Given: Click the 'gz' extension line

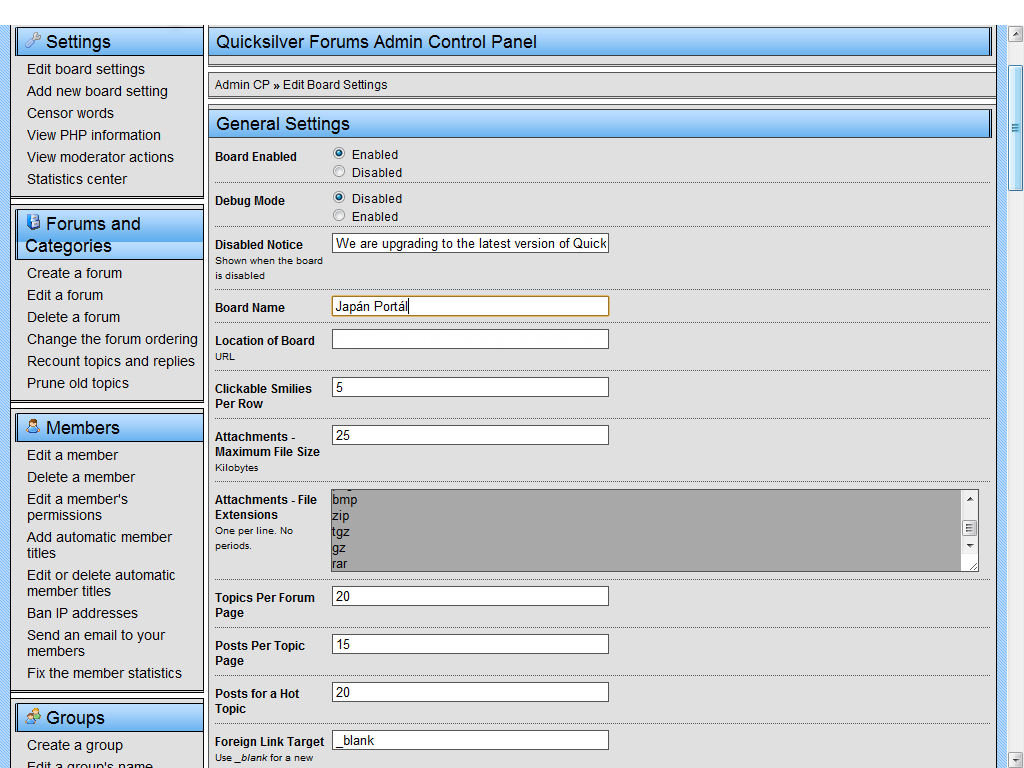Looking at the screenshot, I should pos(338,548).
